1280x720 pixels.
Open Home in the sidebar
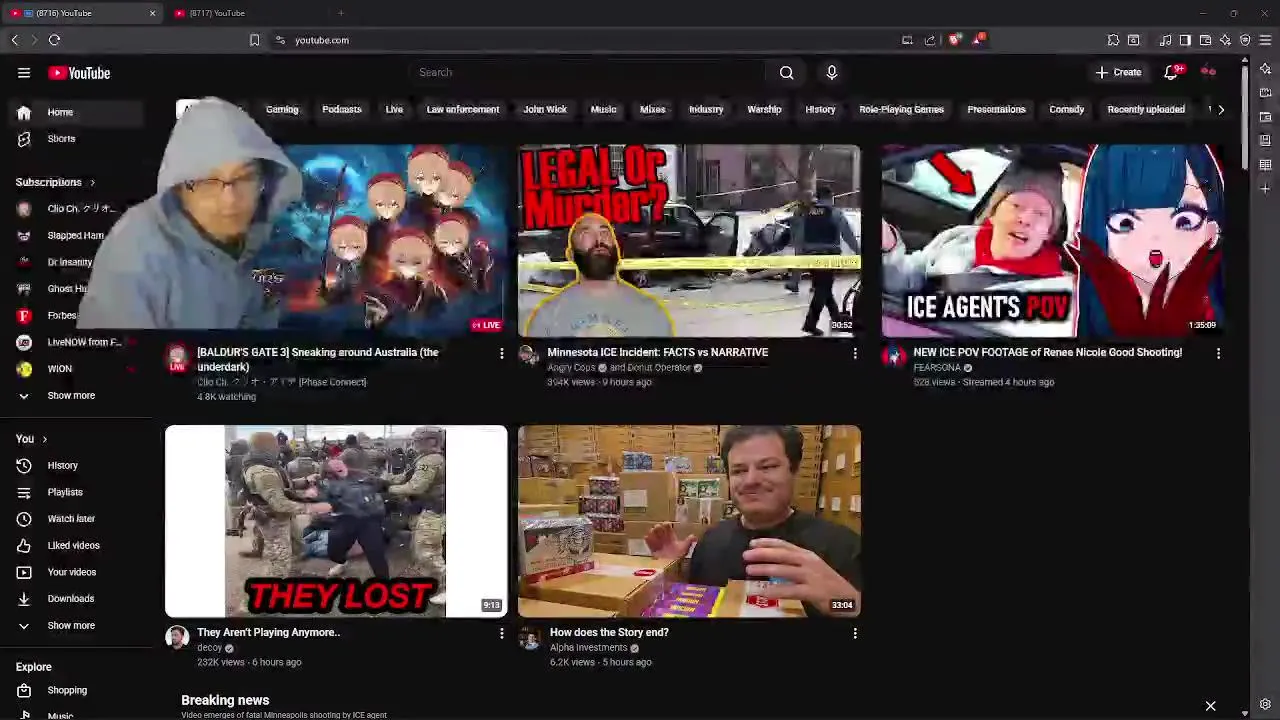77,112
